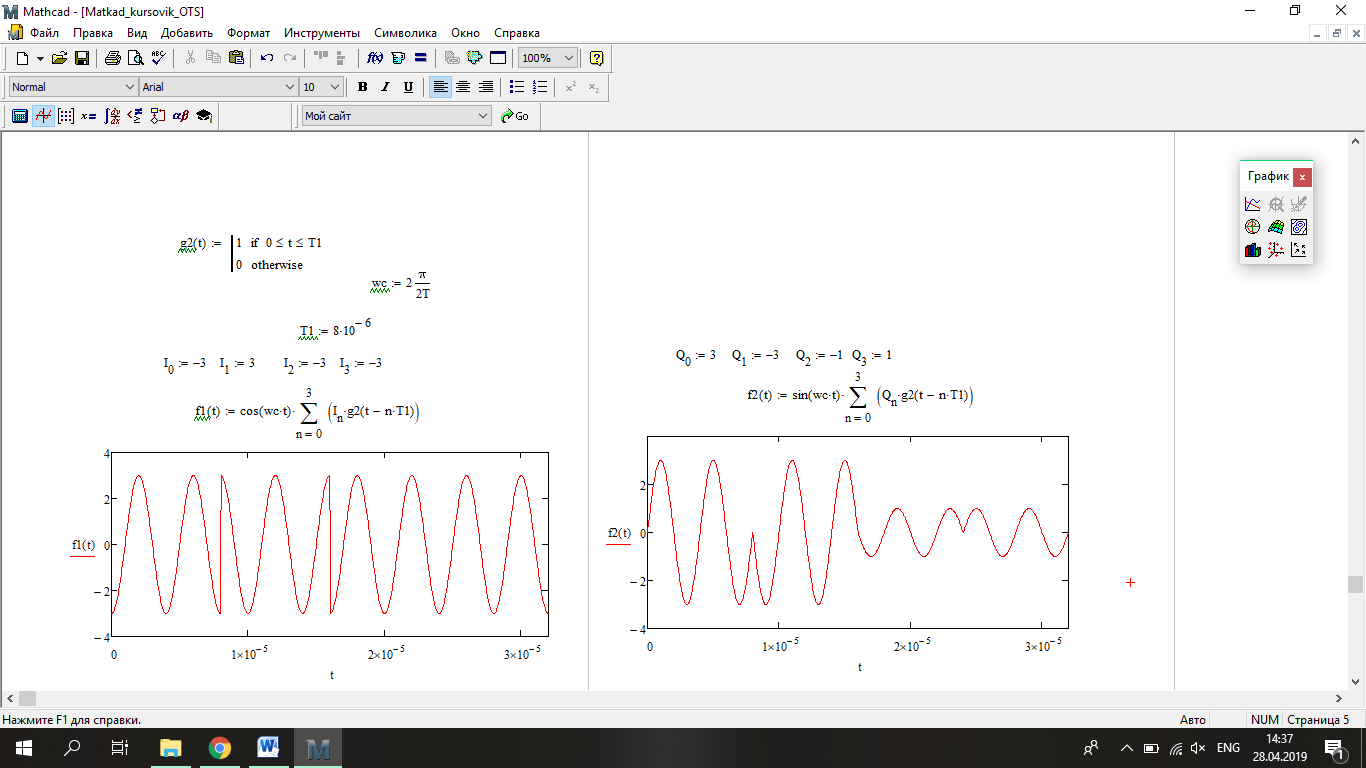The width and height of the screenshot is (1366, 768).
Task: Open the Matrix toolbar palette
Action: (65, 116)
